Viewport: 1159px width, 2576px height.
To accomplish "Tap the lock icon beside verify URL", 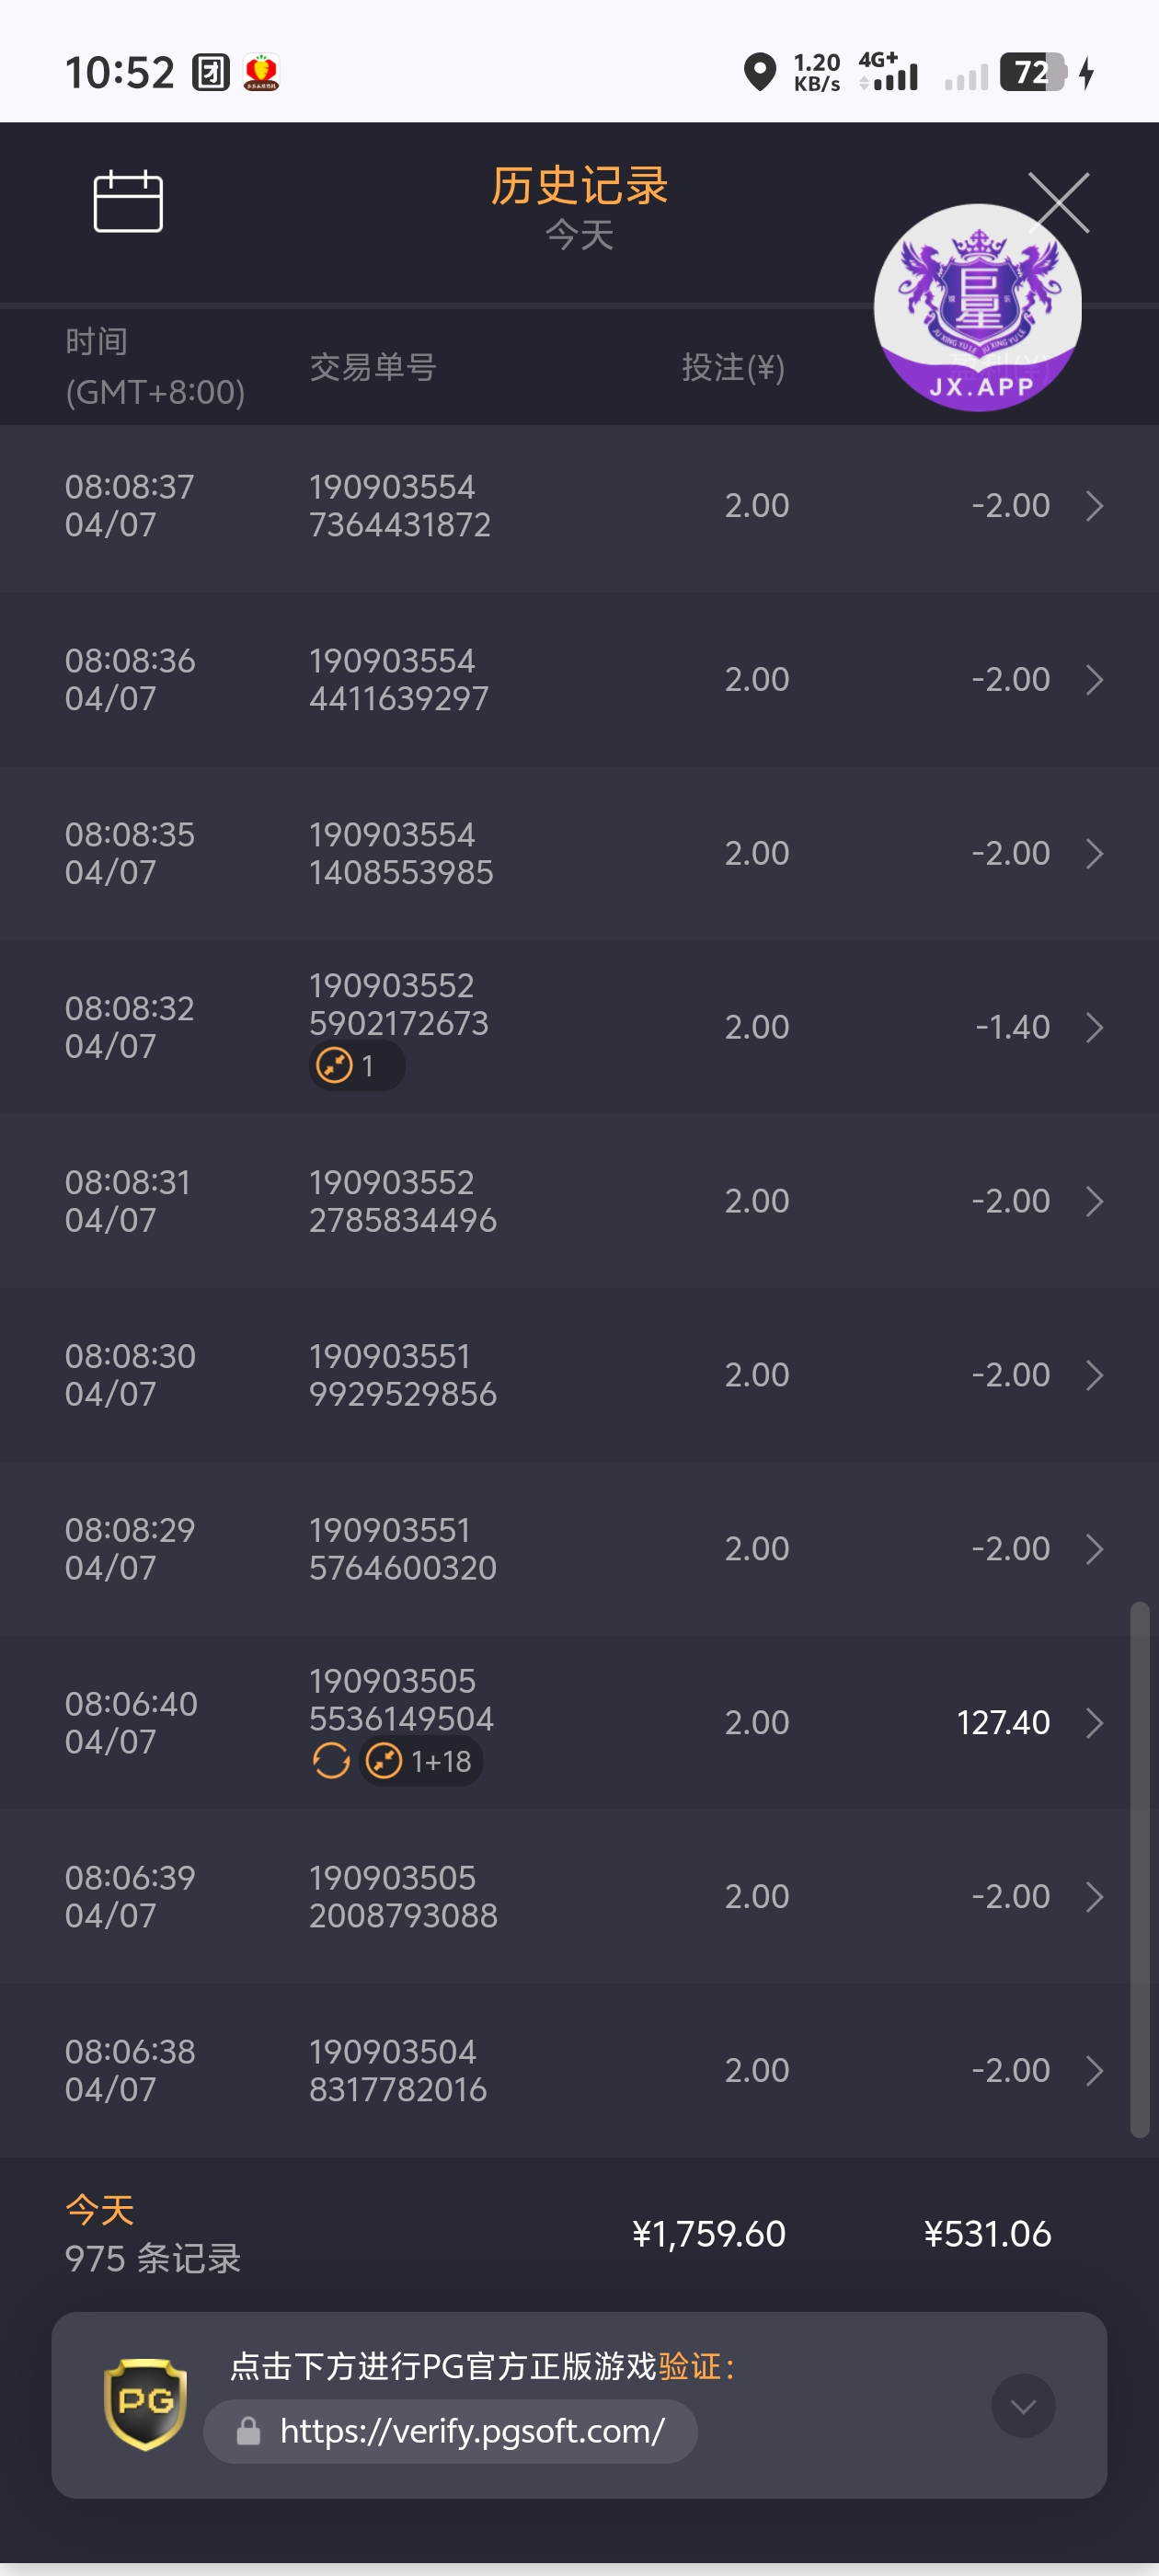I will point(248,2431).
